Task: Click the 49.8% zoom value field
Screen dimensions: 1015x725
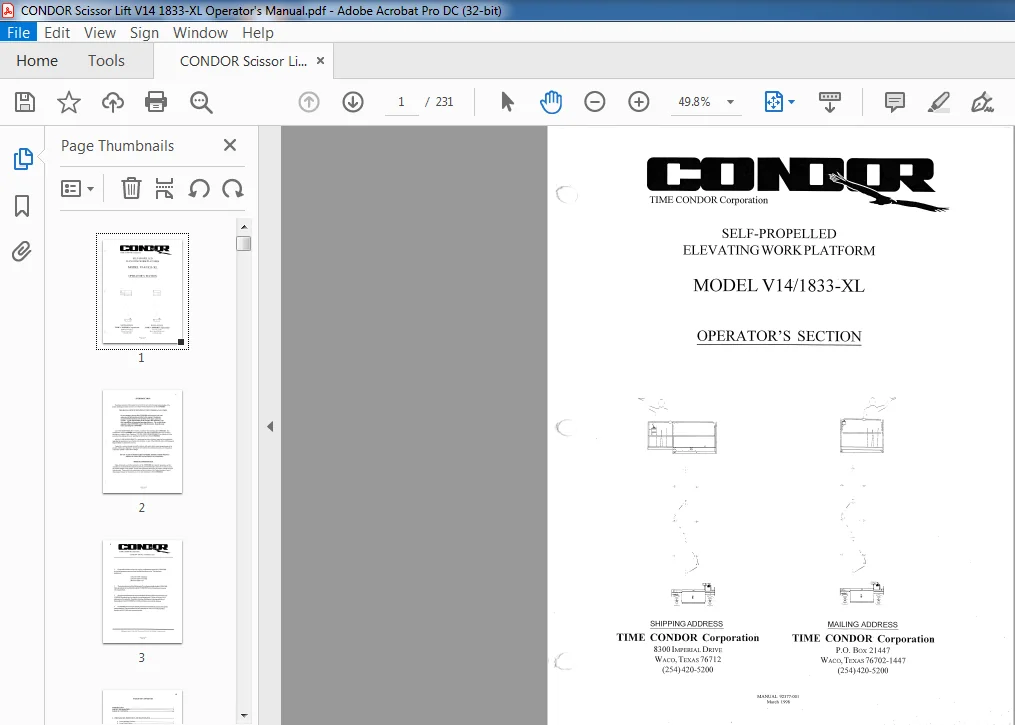Action: (694, 102)
